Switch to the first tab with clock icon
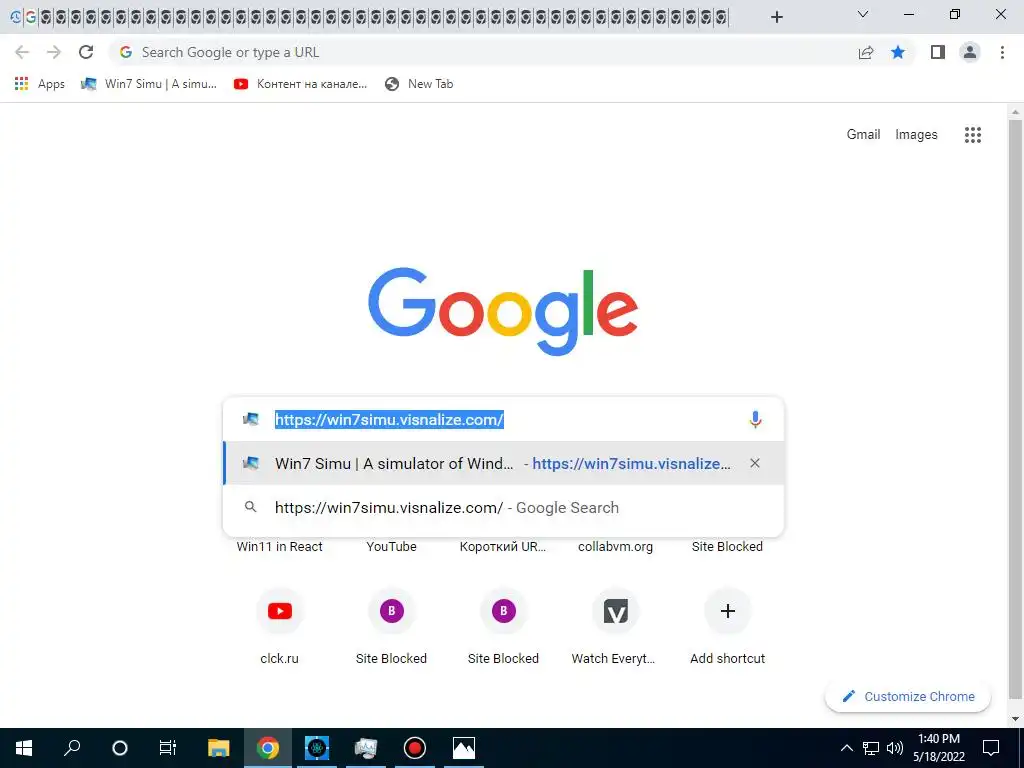The width and height of the screenshot is (1024, 768). [x=16, y=17]
